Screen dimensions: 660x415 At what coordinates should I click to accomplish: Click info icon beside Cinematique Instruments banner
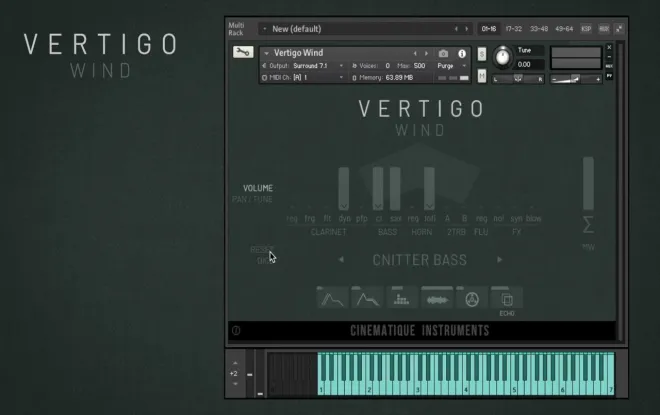(x=236, y=330)
